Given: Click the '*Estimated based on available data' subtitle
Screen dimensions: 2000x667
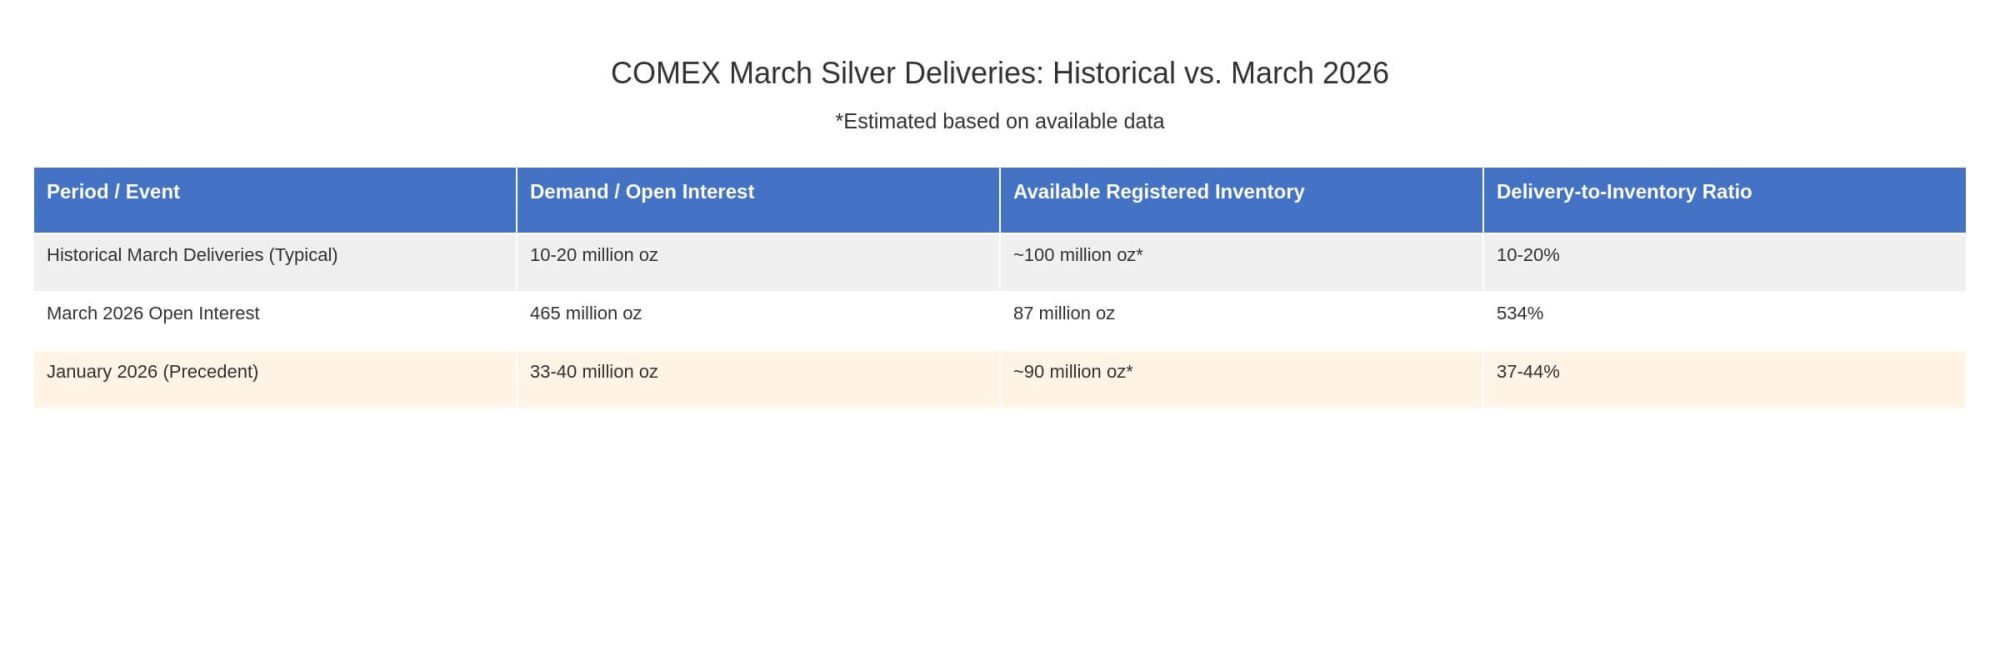Looking at the screenshot, I should pyautogui.click(x=999, y=121).
